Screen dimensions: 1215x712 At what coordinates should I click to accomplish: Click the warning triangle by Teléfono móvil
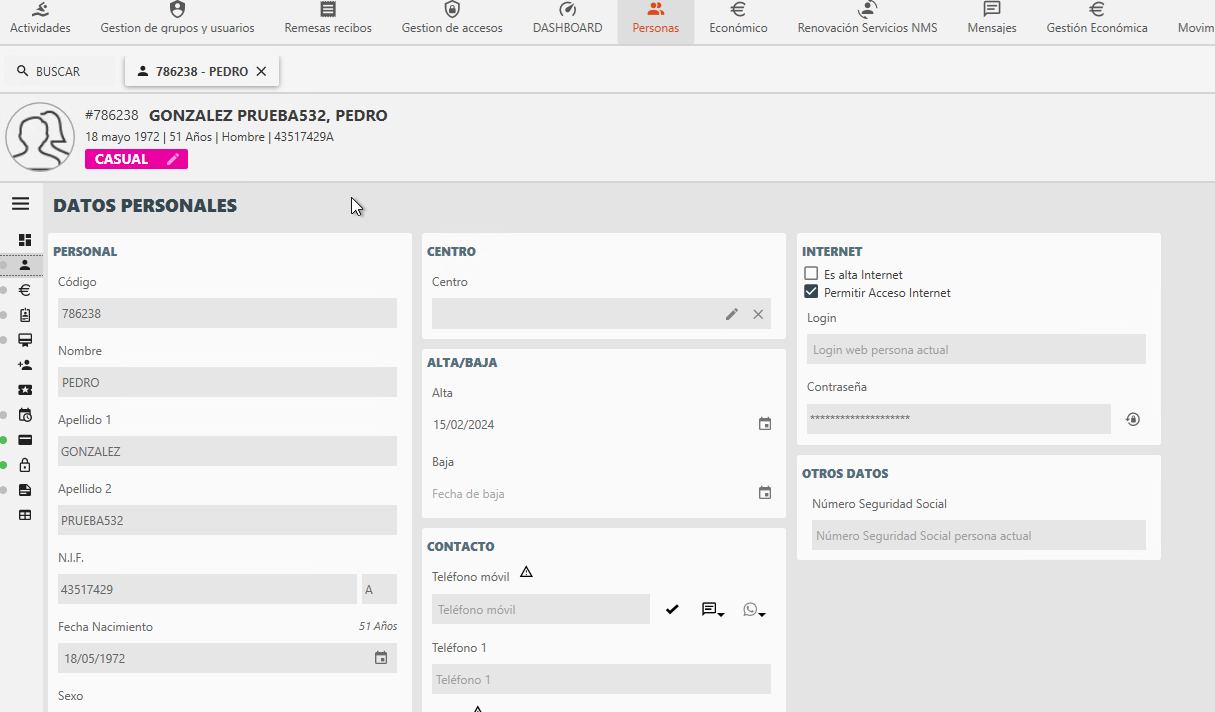tap(526, 572)
